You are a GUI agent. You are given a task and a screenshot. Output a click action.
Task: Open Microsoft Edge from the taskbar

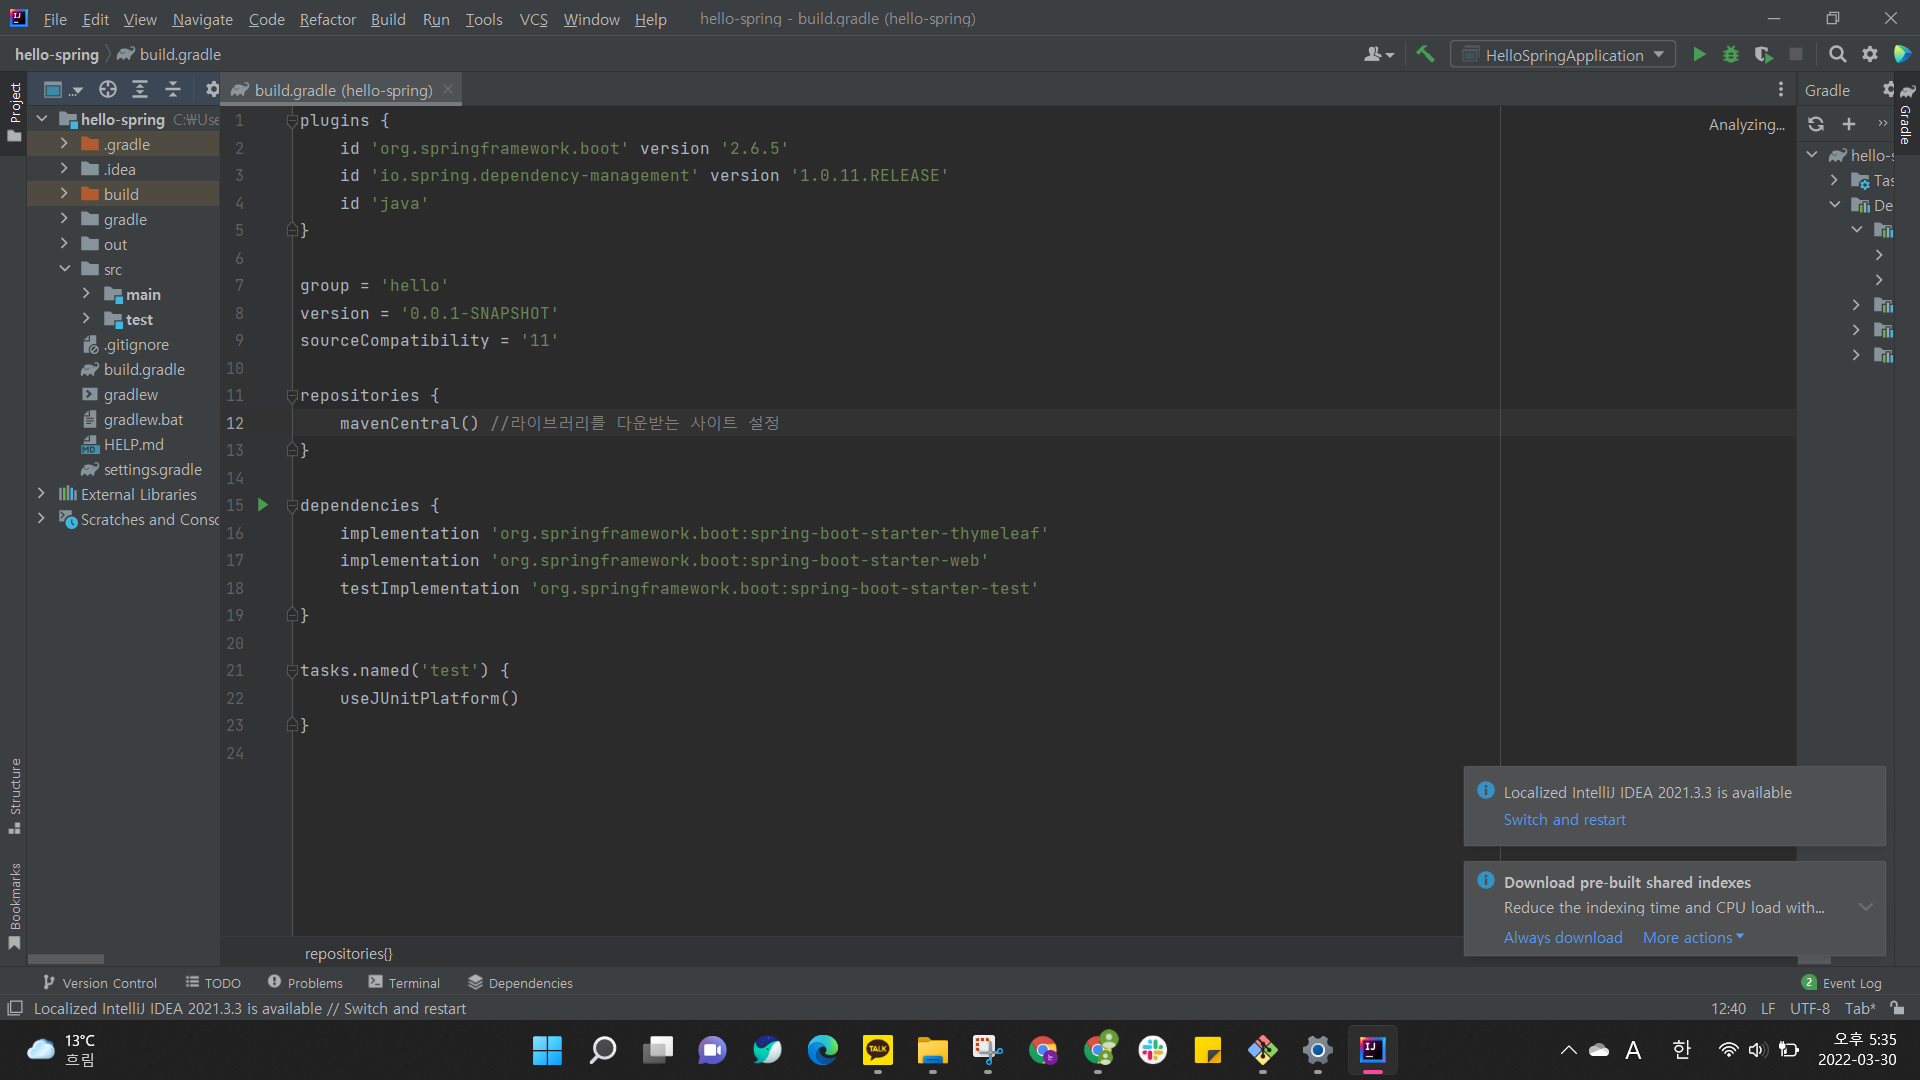pos(822,1050)
